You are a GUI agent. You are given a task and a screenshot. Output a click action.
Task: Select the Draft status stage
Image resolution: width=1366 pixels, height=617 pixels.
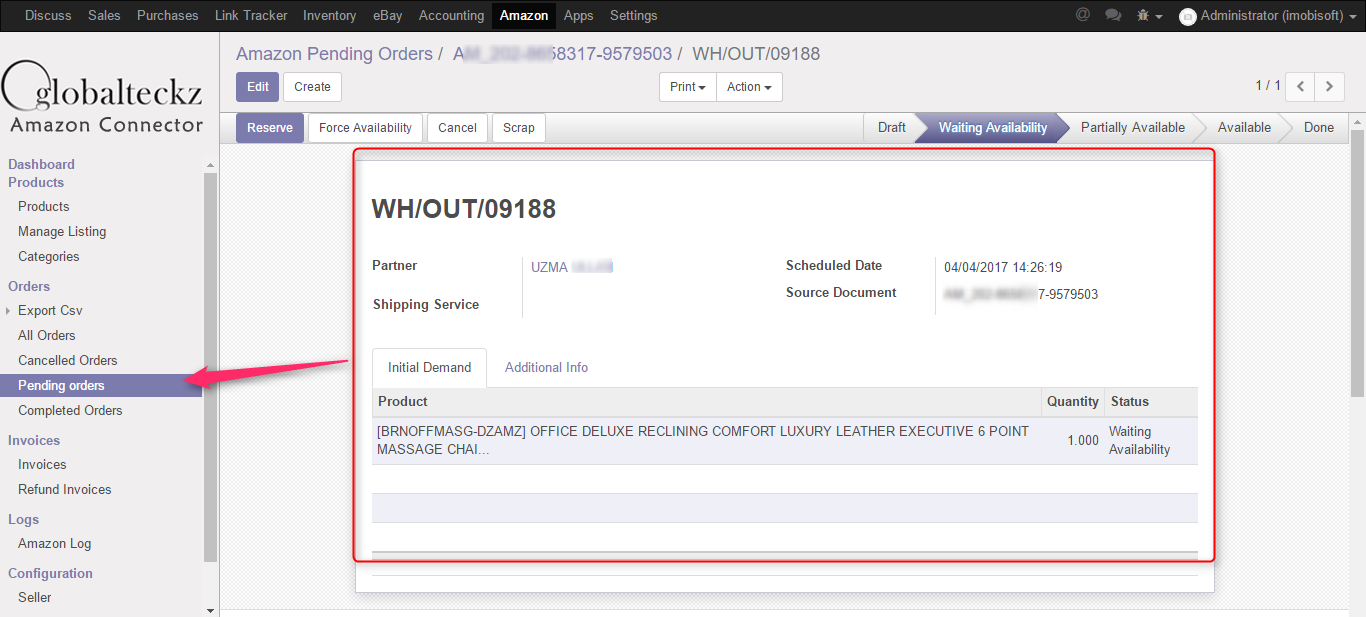pos(891,127)
